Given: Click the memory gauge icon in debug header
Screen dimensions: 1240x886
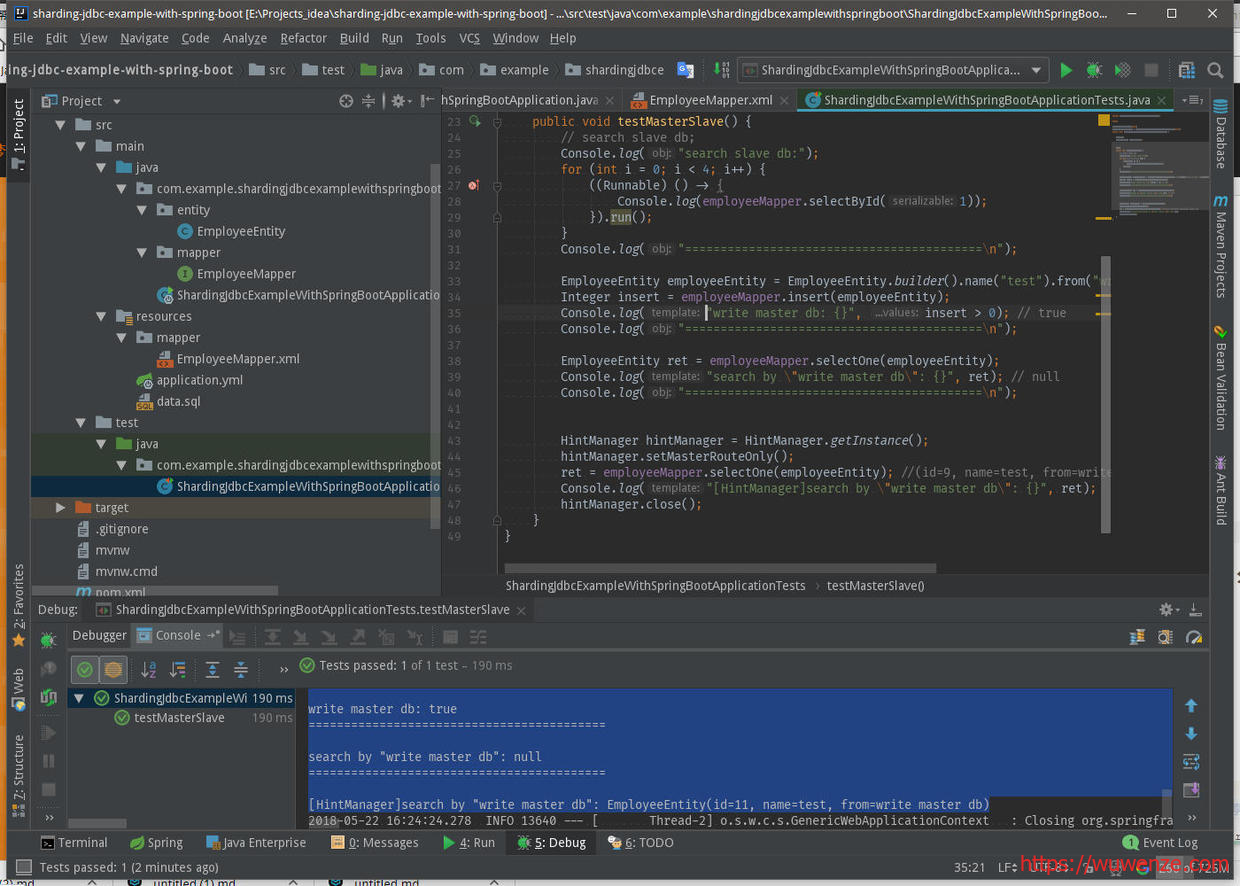Looking at the screenshot, I should pos(1193,636).
